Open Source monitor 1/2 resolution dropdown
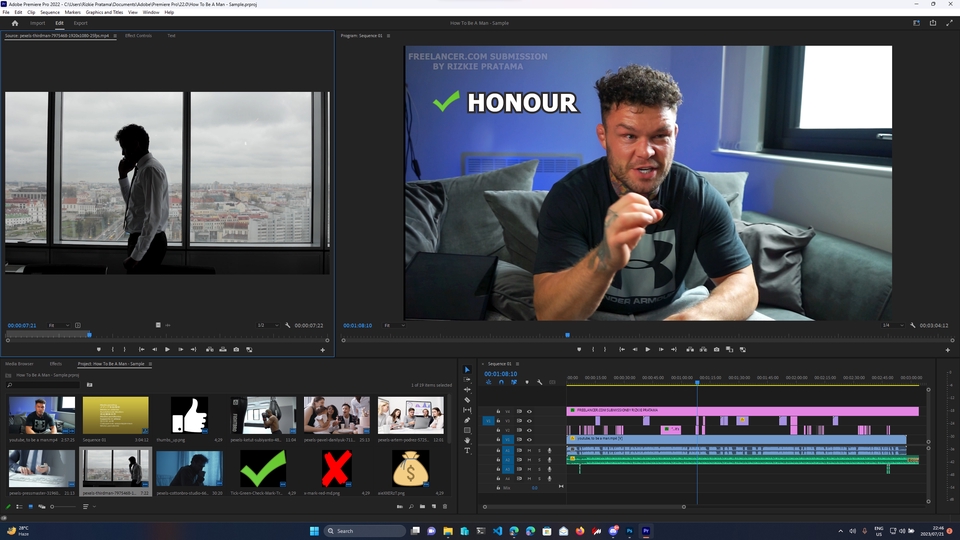960x540 pixels. click(x=268, y=325)
